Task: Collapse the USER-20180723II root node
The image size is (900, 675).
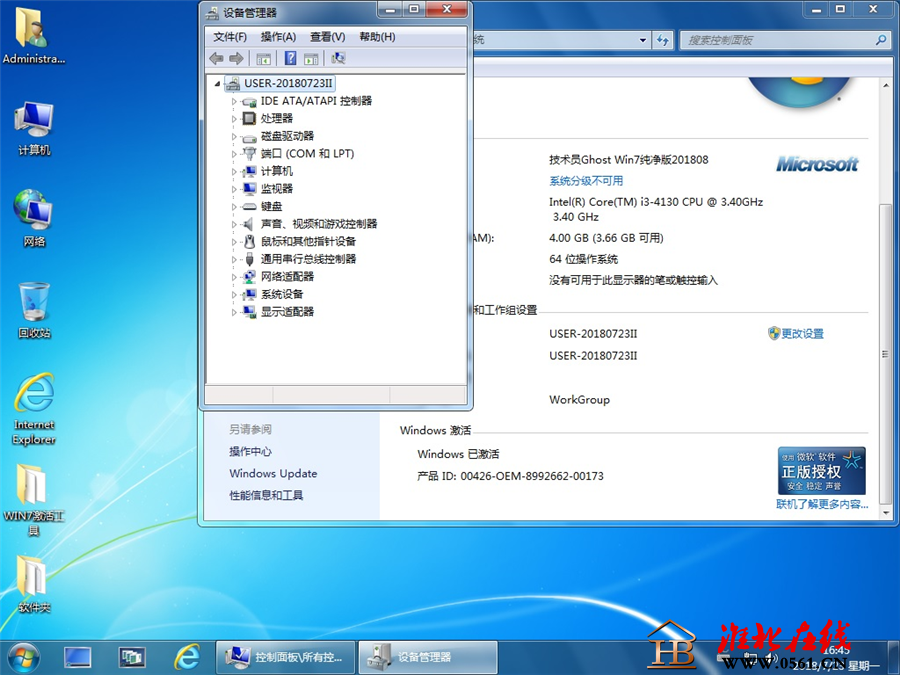Action: click(x=218, y=84)
